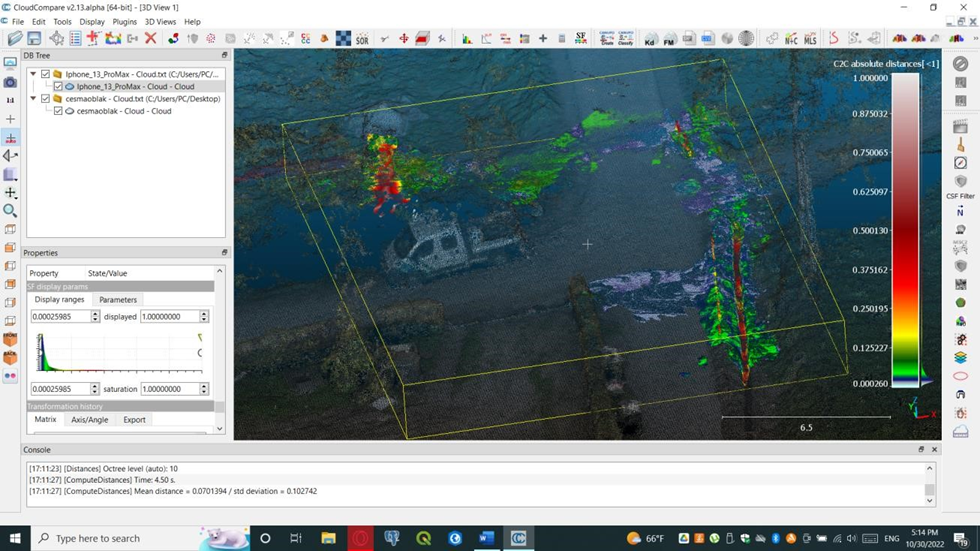Select the cesmaoblak - Cloud - Cloud tree item
Screen dimensions: 980x551
pos(124,111)
